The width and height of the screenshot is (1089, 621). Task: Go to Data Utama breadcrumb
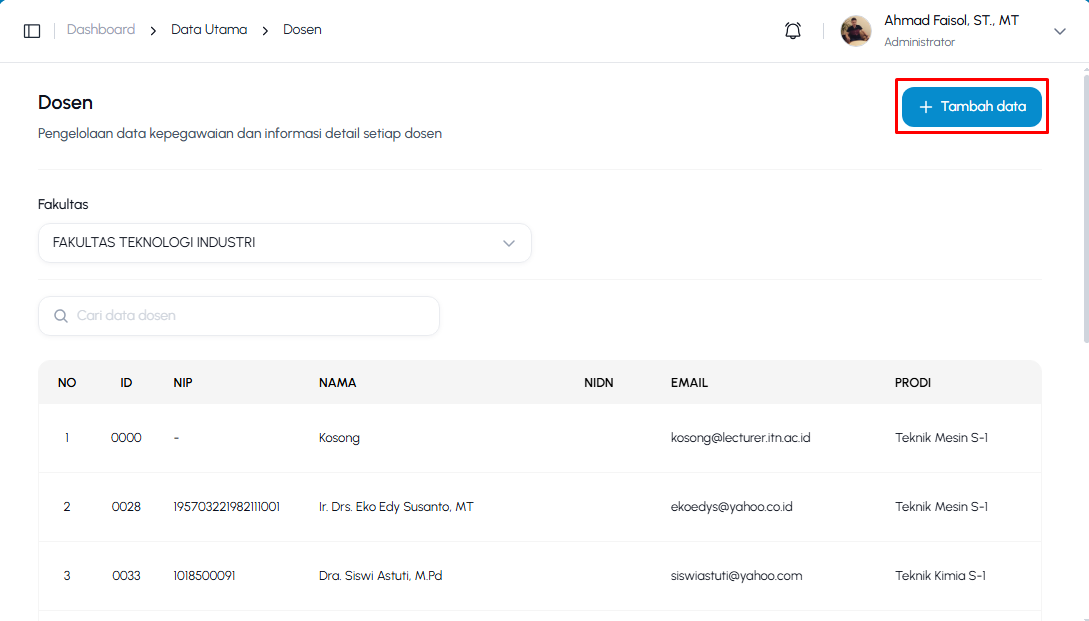209,30
